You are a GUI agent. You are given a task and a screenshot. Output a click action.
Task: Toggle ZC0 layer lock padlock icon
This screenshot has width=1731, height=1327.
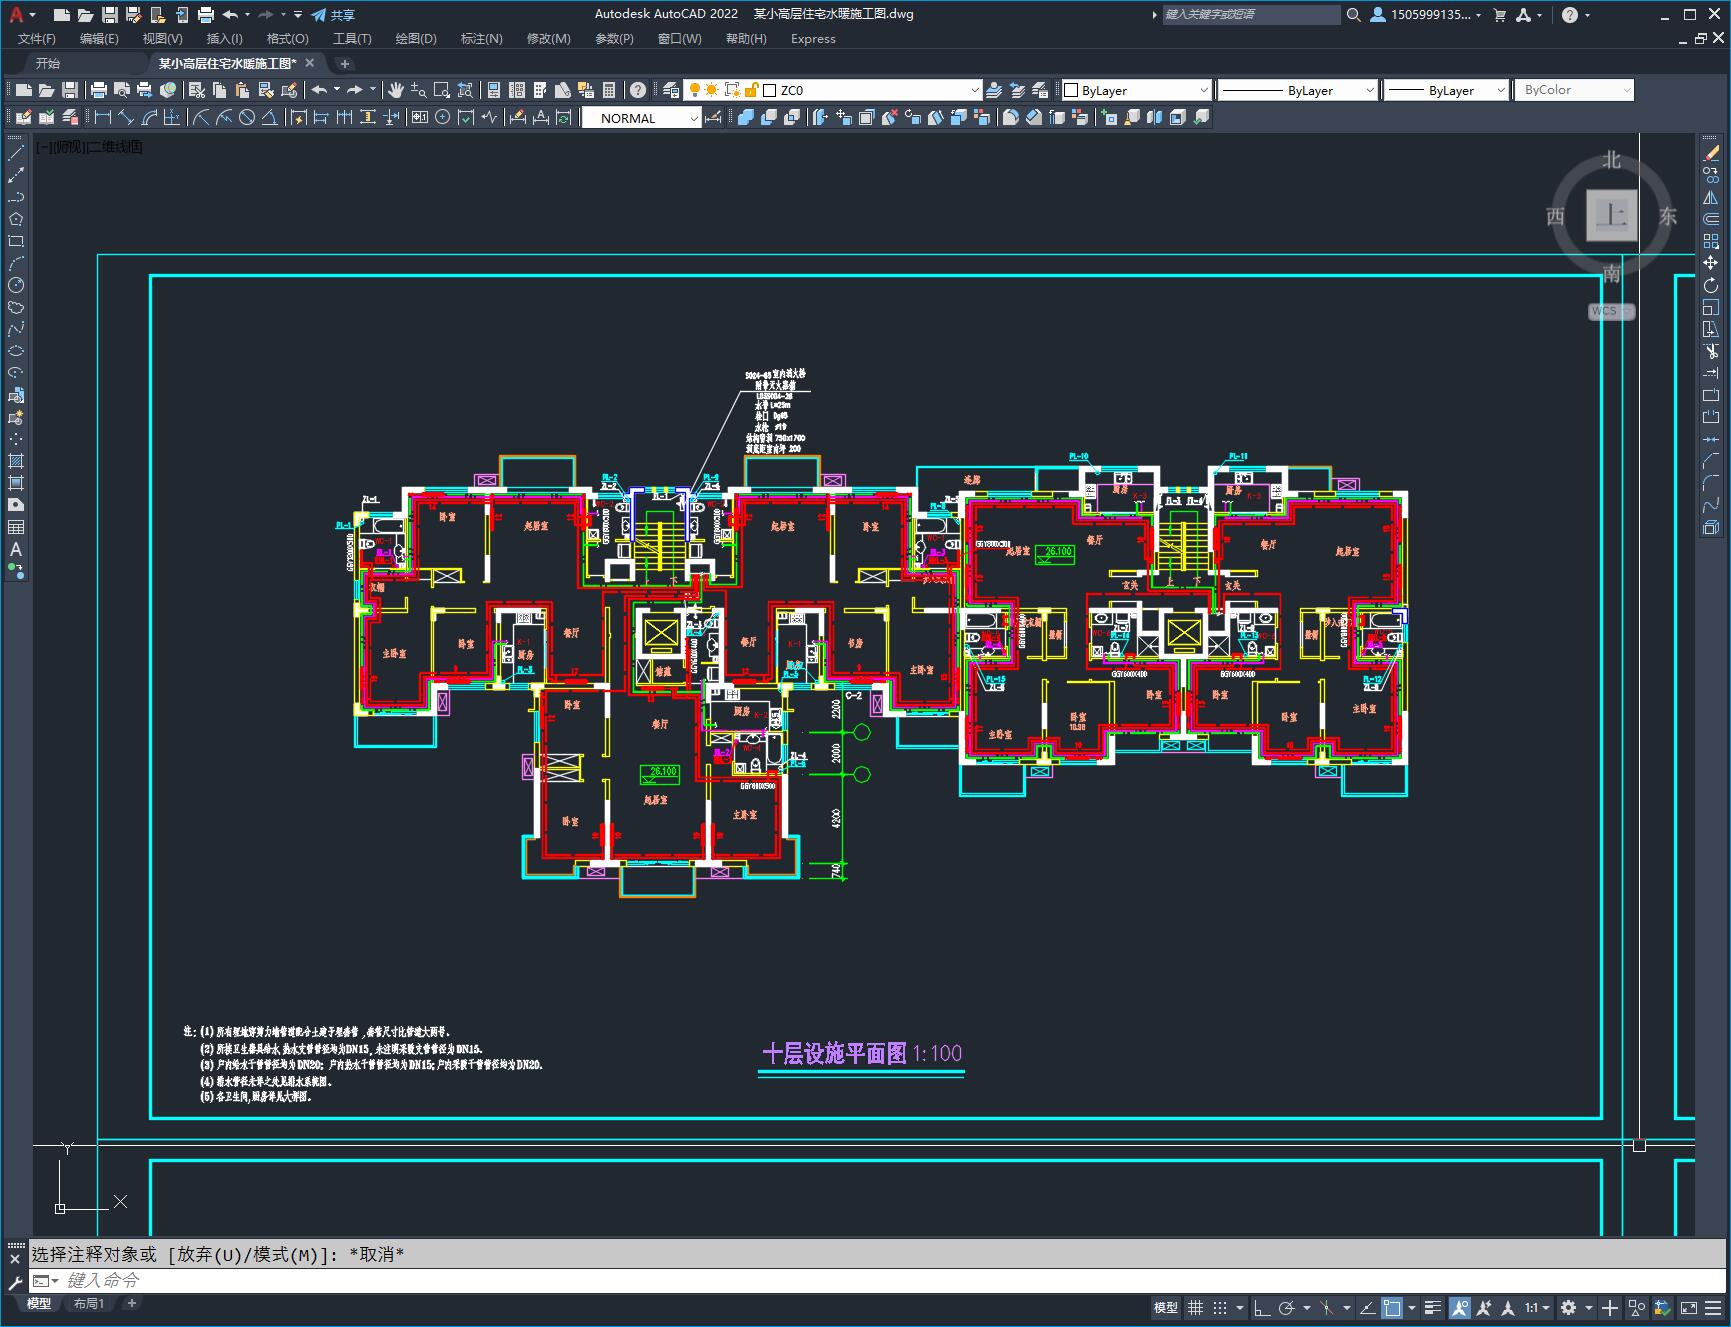752,90
